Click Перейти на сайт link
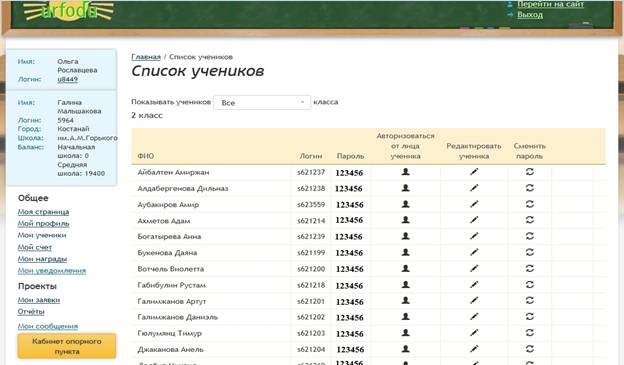This screenshot has width=624, height=365. tap(550, 4)
